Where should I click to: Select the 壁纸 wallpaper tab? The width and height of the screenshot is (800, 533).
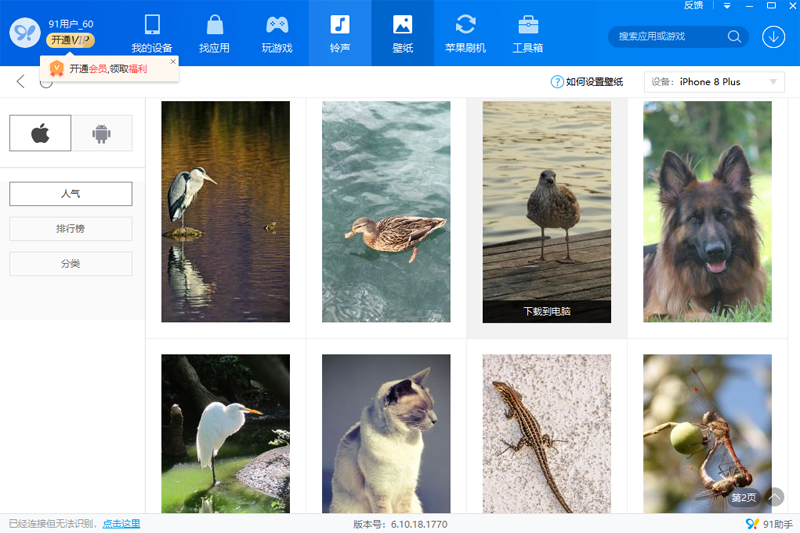tap(402, 32)
